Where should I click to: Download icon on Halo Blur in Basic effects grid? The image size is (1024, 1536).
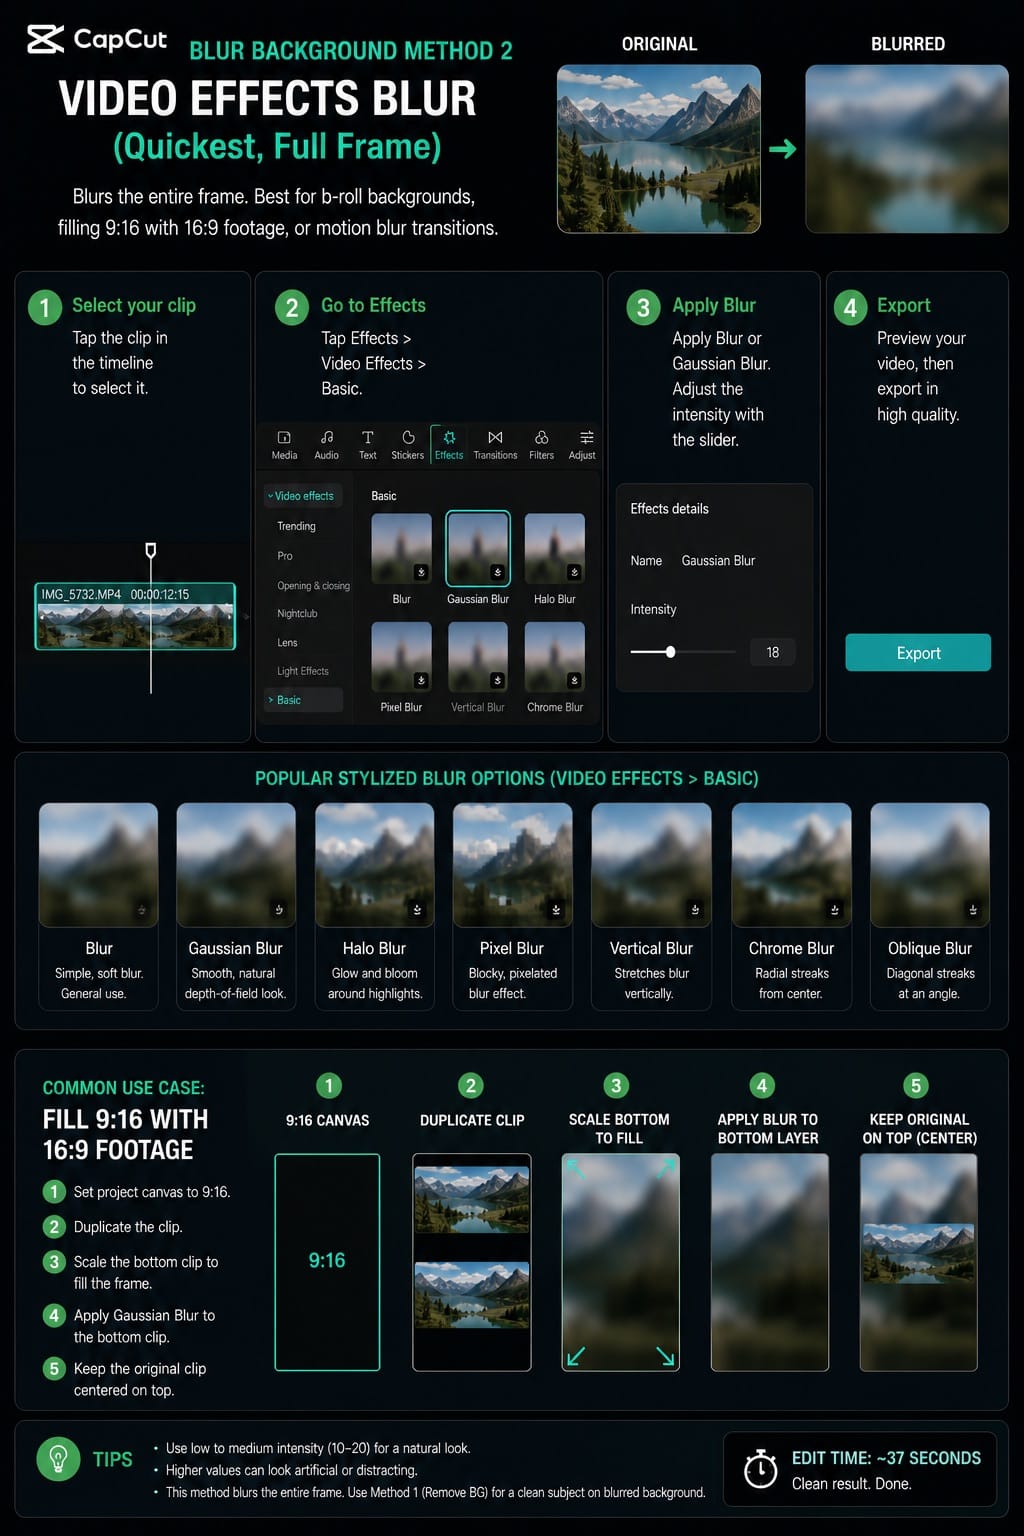pos(574,572)
